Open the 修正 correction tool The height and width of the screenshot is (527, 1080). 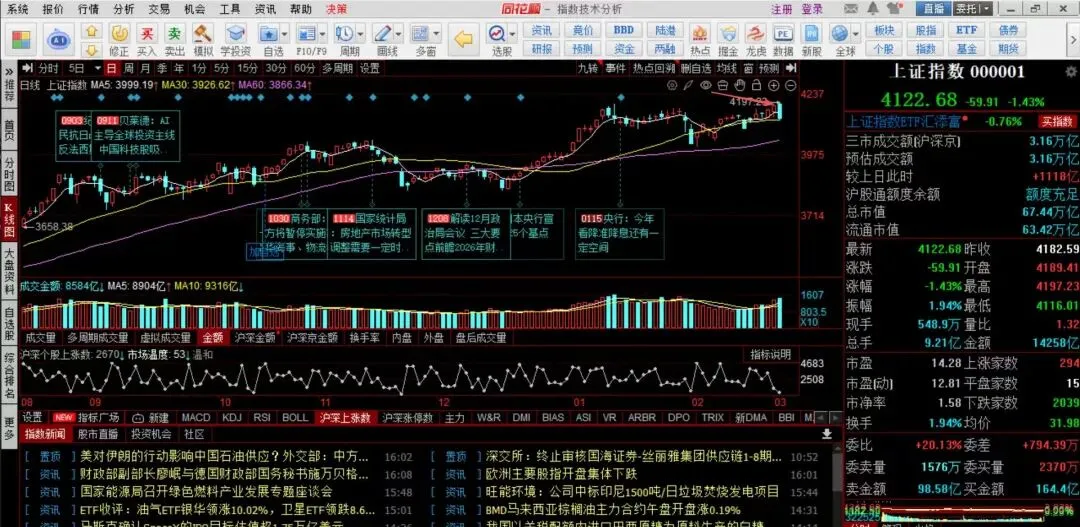(119, 33)
